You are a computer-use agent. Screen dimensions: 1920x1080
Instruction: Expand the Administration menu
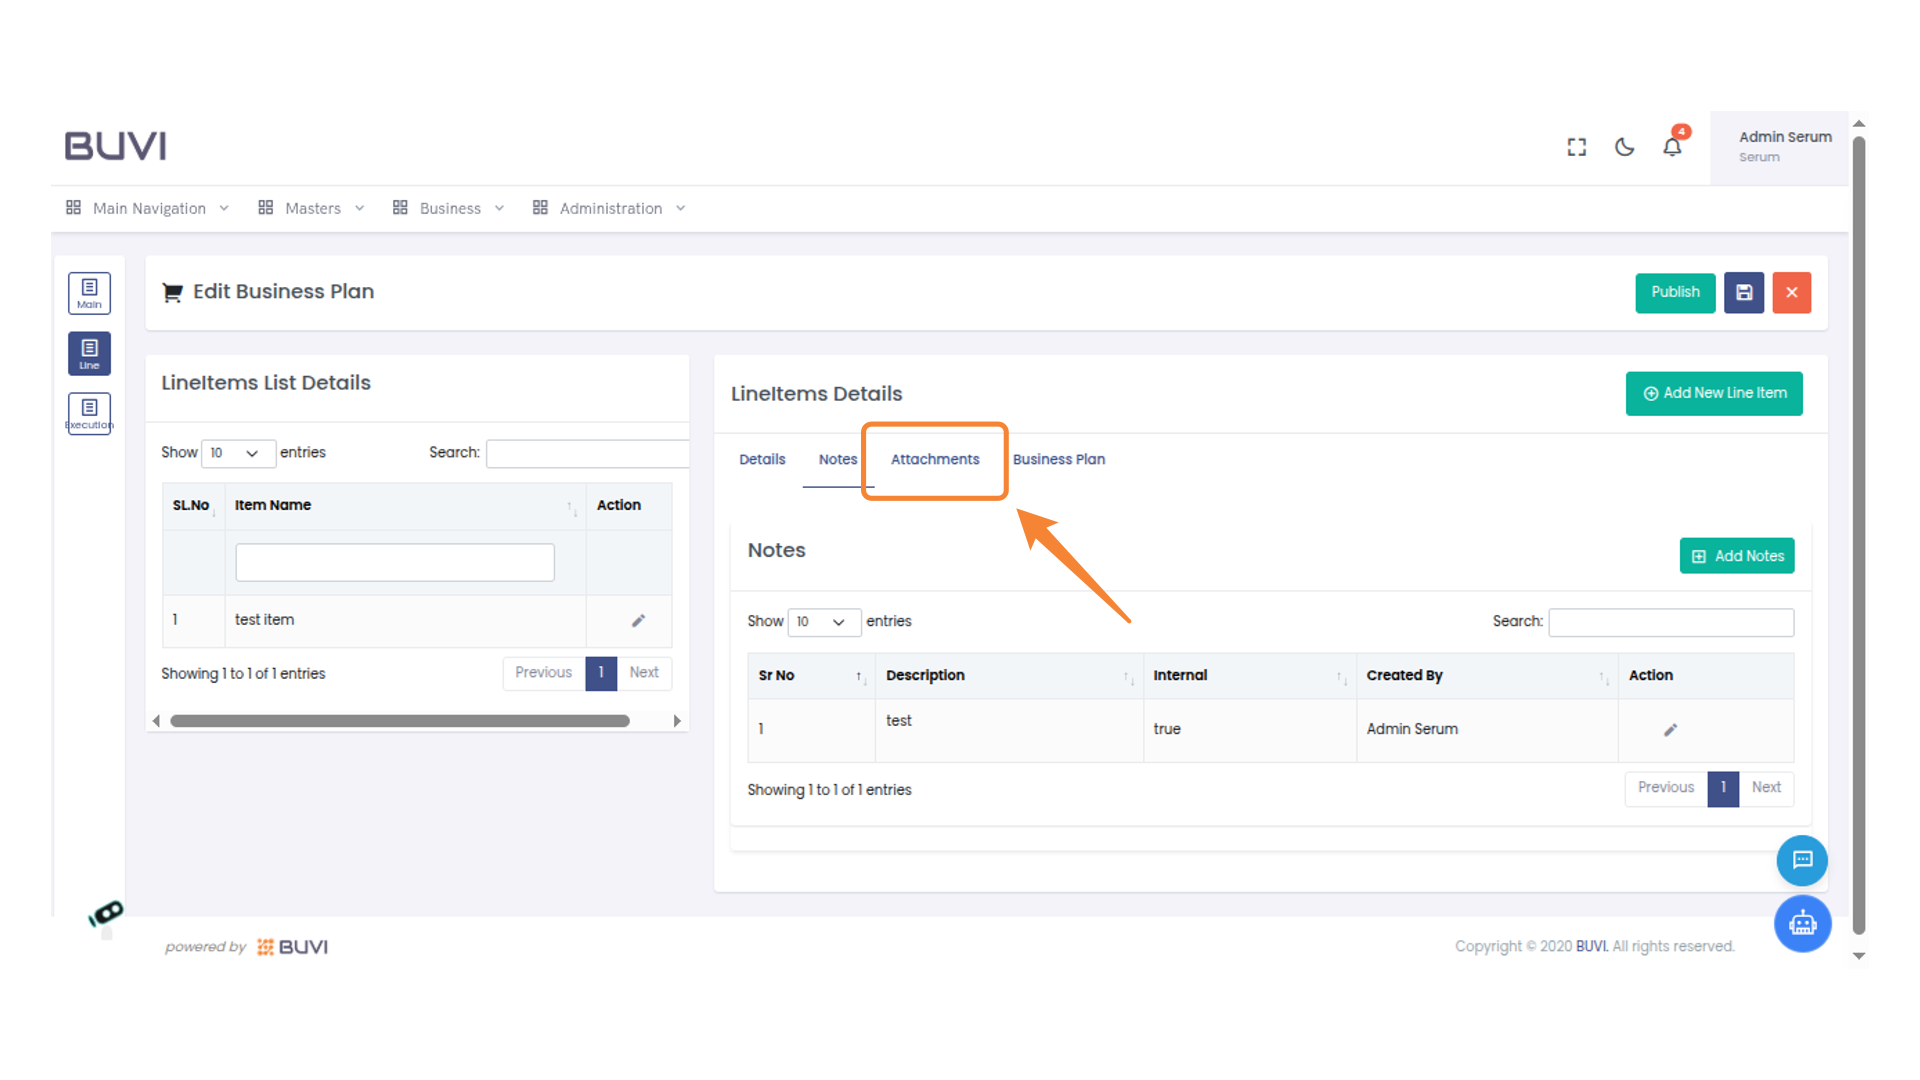(x=610, y=208)
